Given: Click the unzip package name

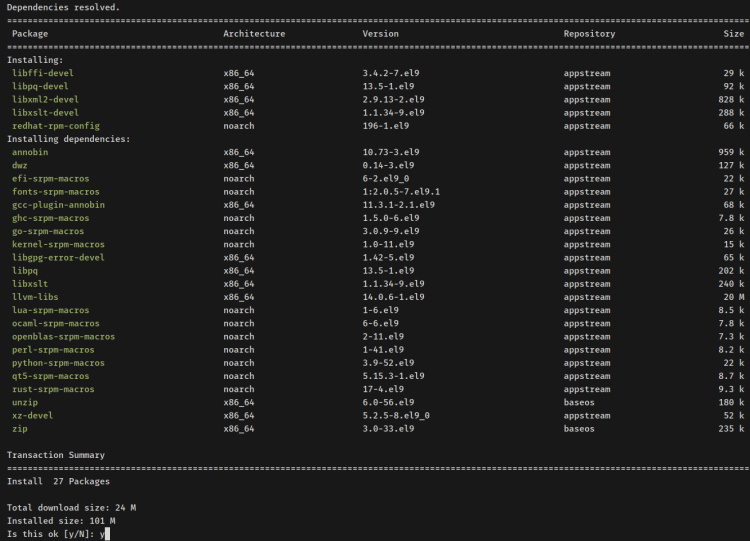Looking at the screenshot, I should (27, 402).
